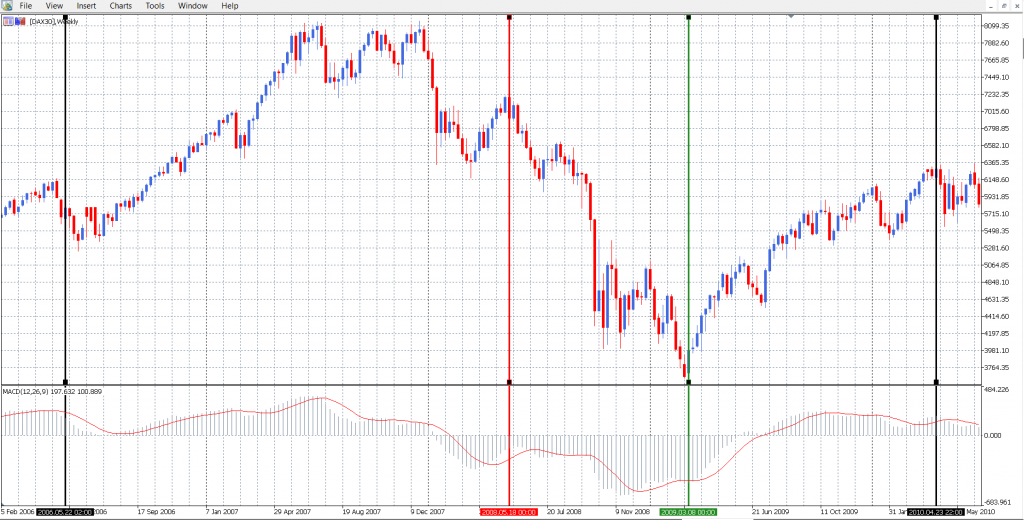Open the Insert menu
Image resolution: width=1024 pixels, height=520 pixels.
[x=86, y=6]
